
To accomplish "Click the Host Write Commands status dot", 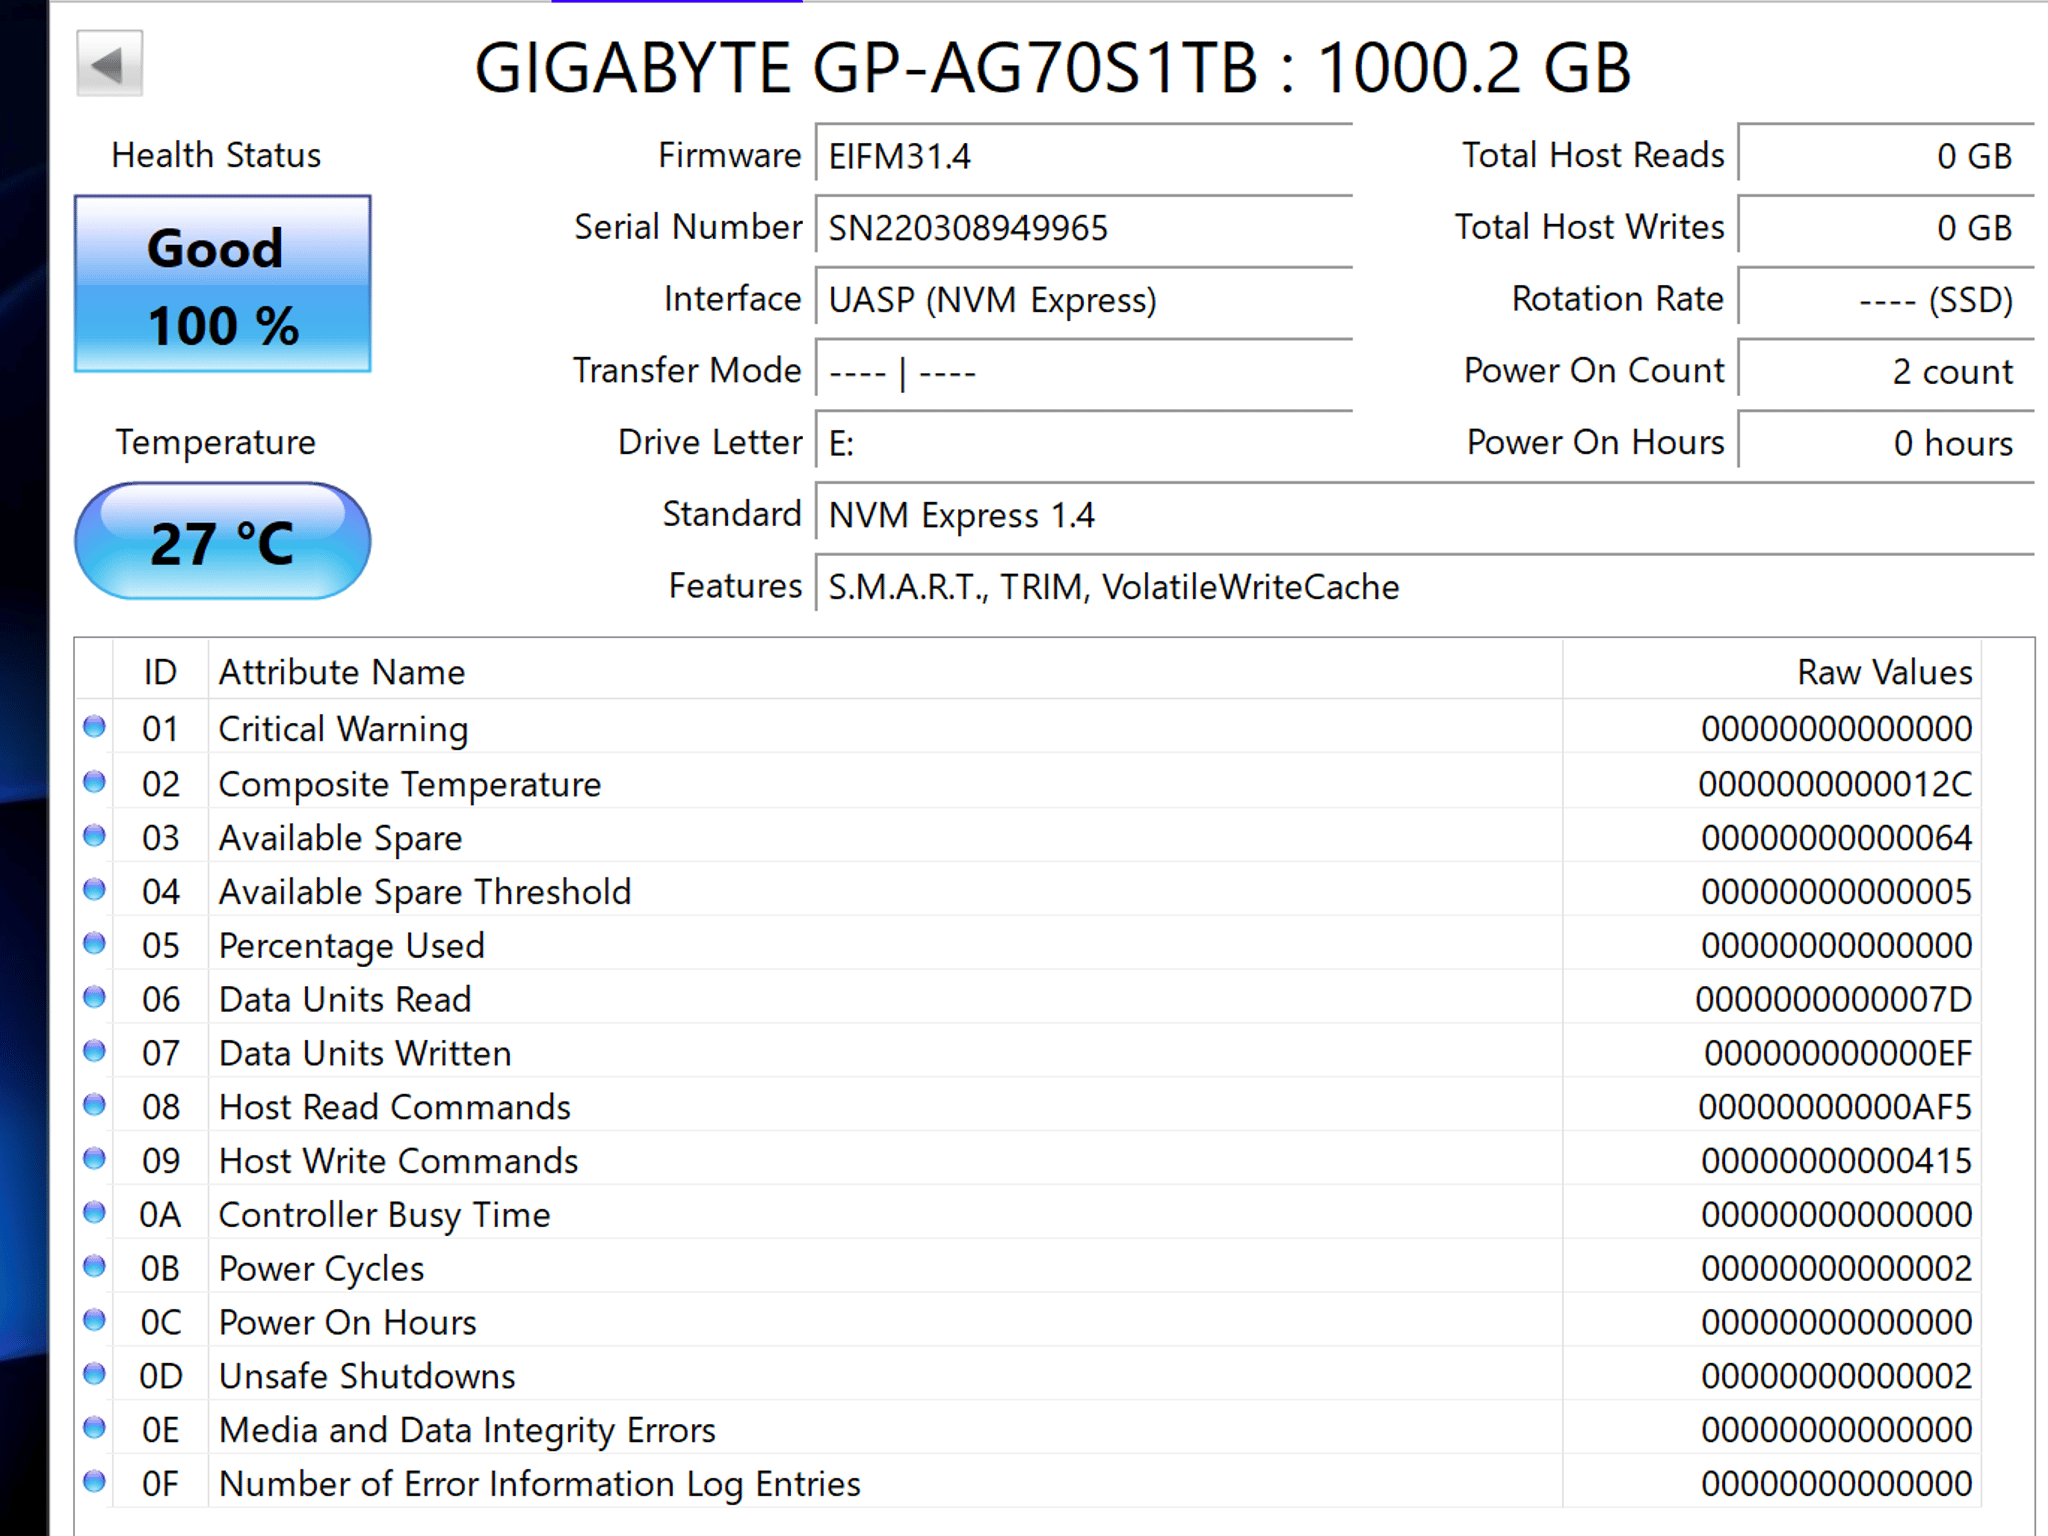I will 95,1159.
